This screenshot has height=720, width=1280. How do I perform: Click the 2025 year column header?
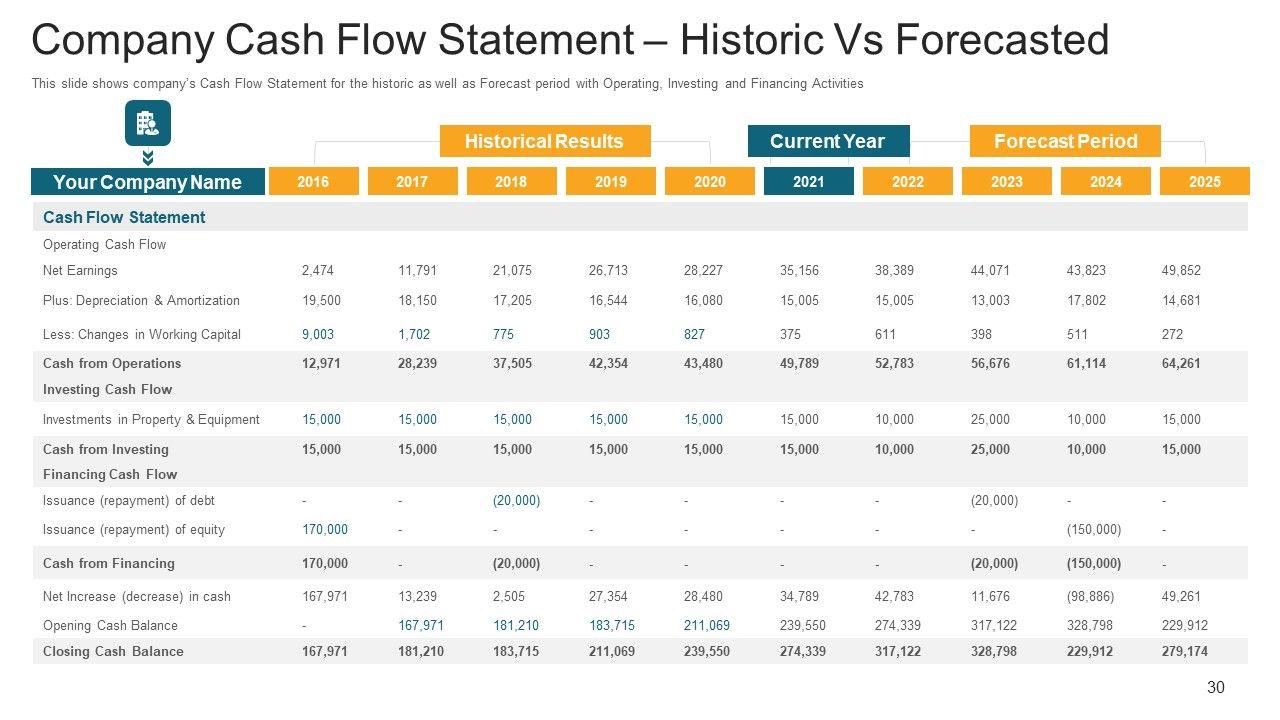click(1204, 181)
